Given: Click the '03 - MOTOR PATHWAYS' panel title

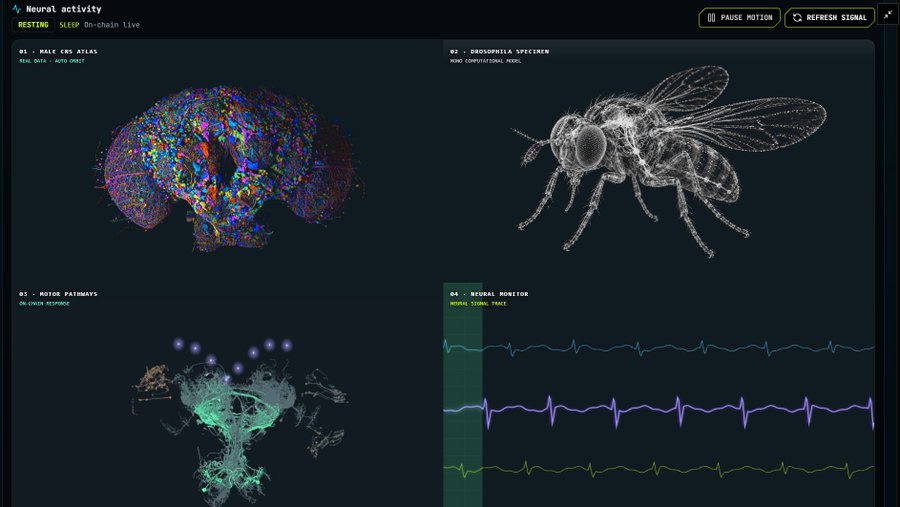Looking at the screenshot, I should [x=59, y=294].
